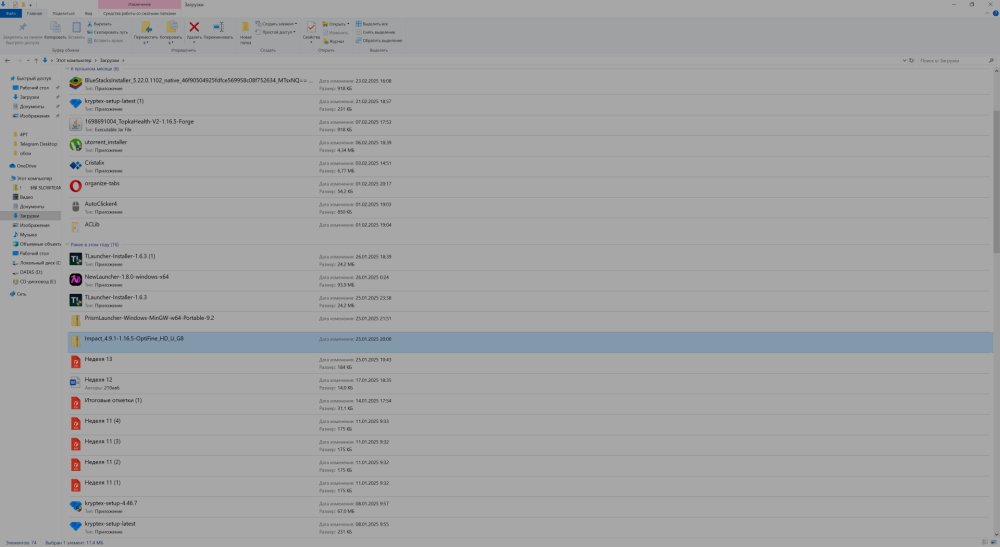Collapse the 'В прошлом месяце' group

click(x=67, y=68)
